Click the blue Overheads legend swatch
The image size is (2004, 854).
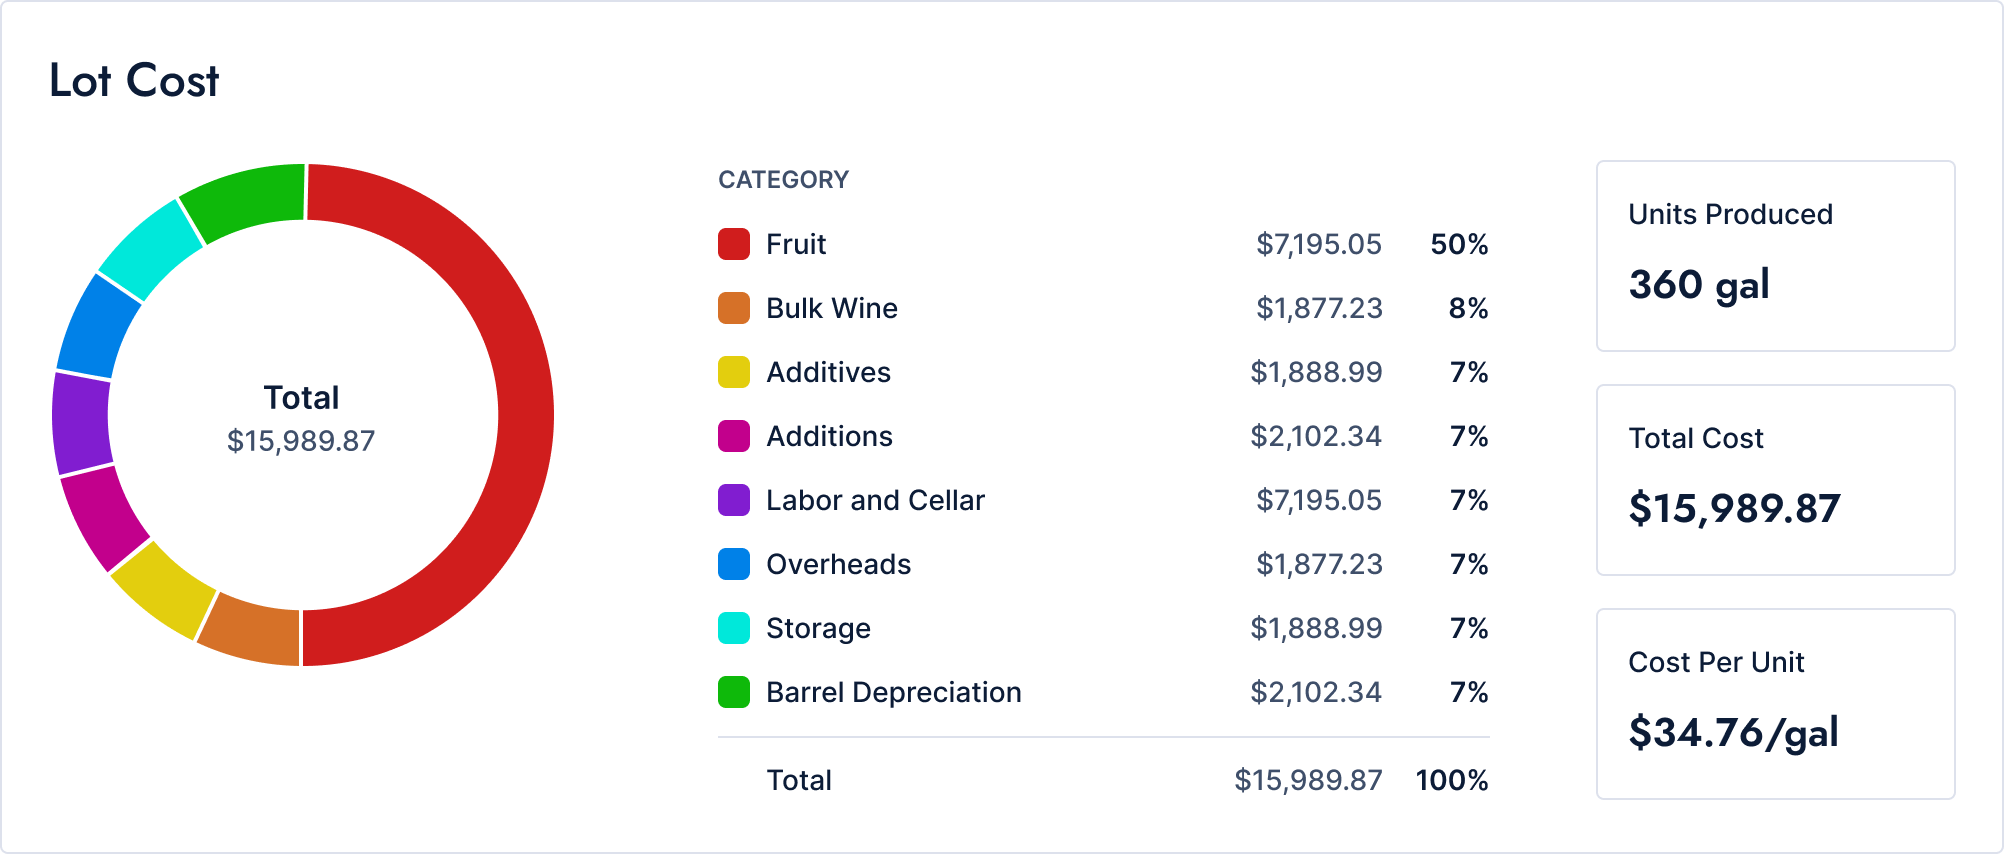click(734, 564)
